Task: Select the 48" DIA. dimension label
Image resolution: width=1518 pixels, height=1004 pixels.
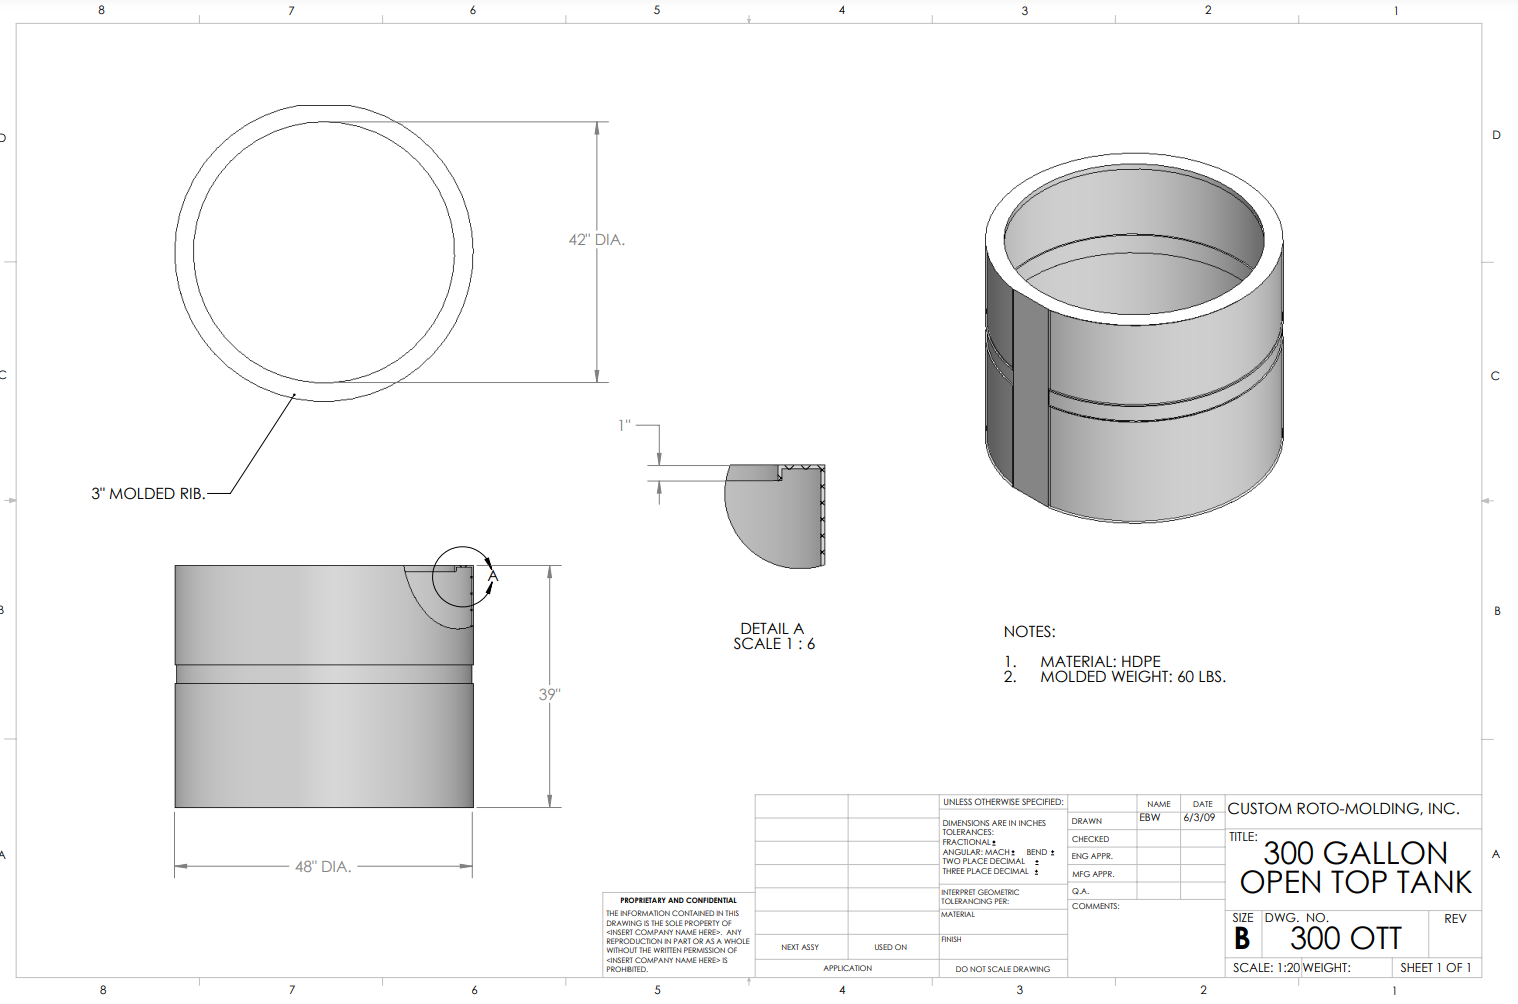Action: point(322,867)
